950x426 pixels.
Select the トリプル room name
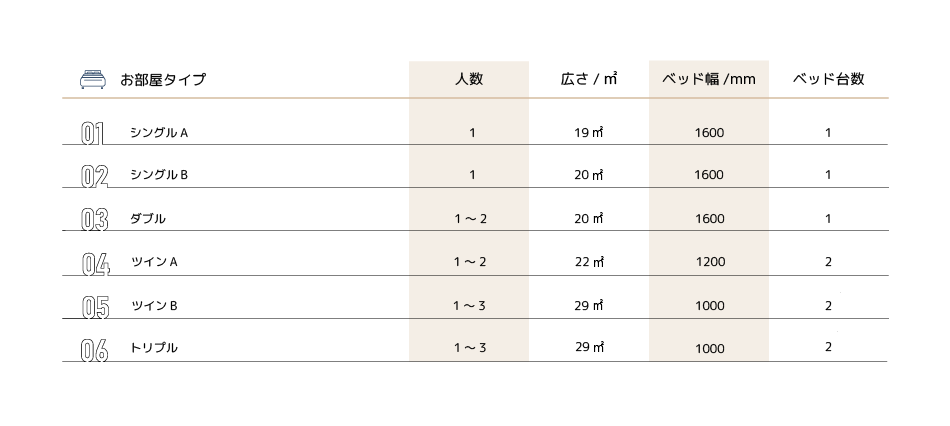pyautogui.click(x=154, y=348)
